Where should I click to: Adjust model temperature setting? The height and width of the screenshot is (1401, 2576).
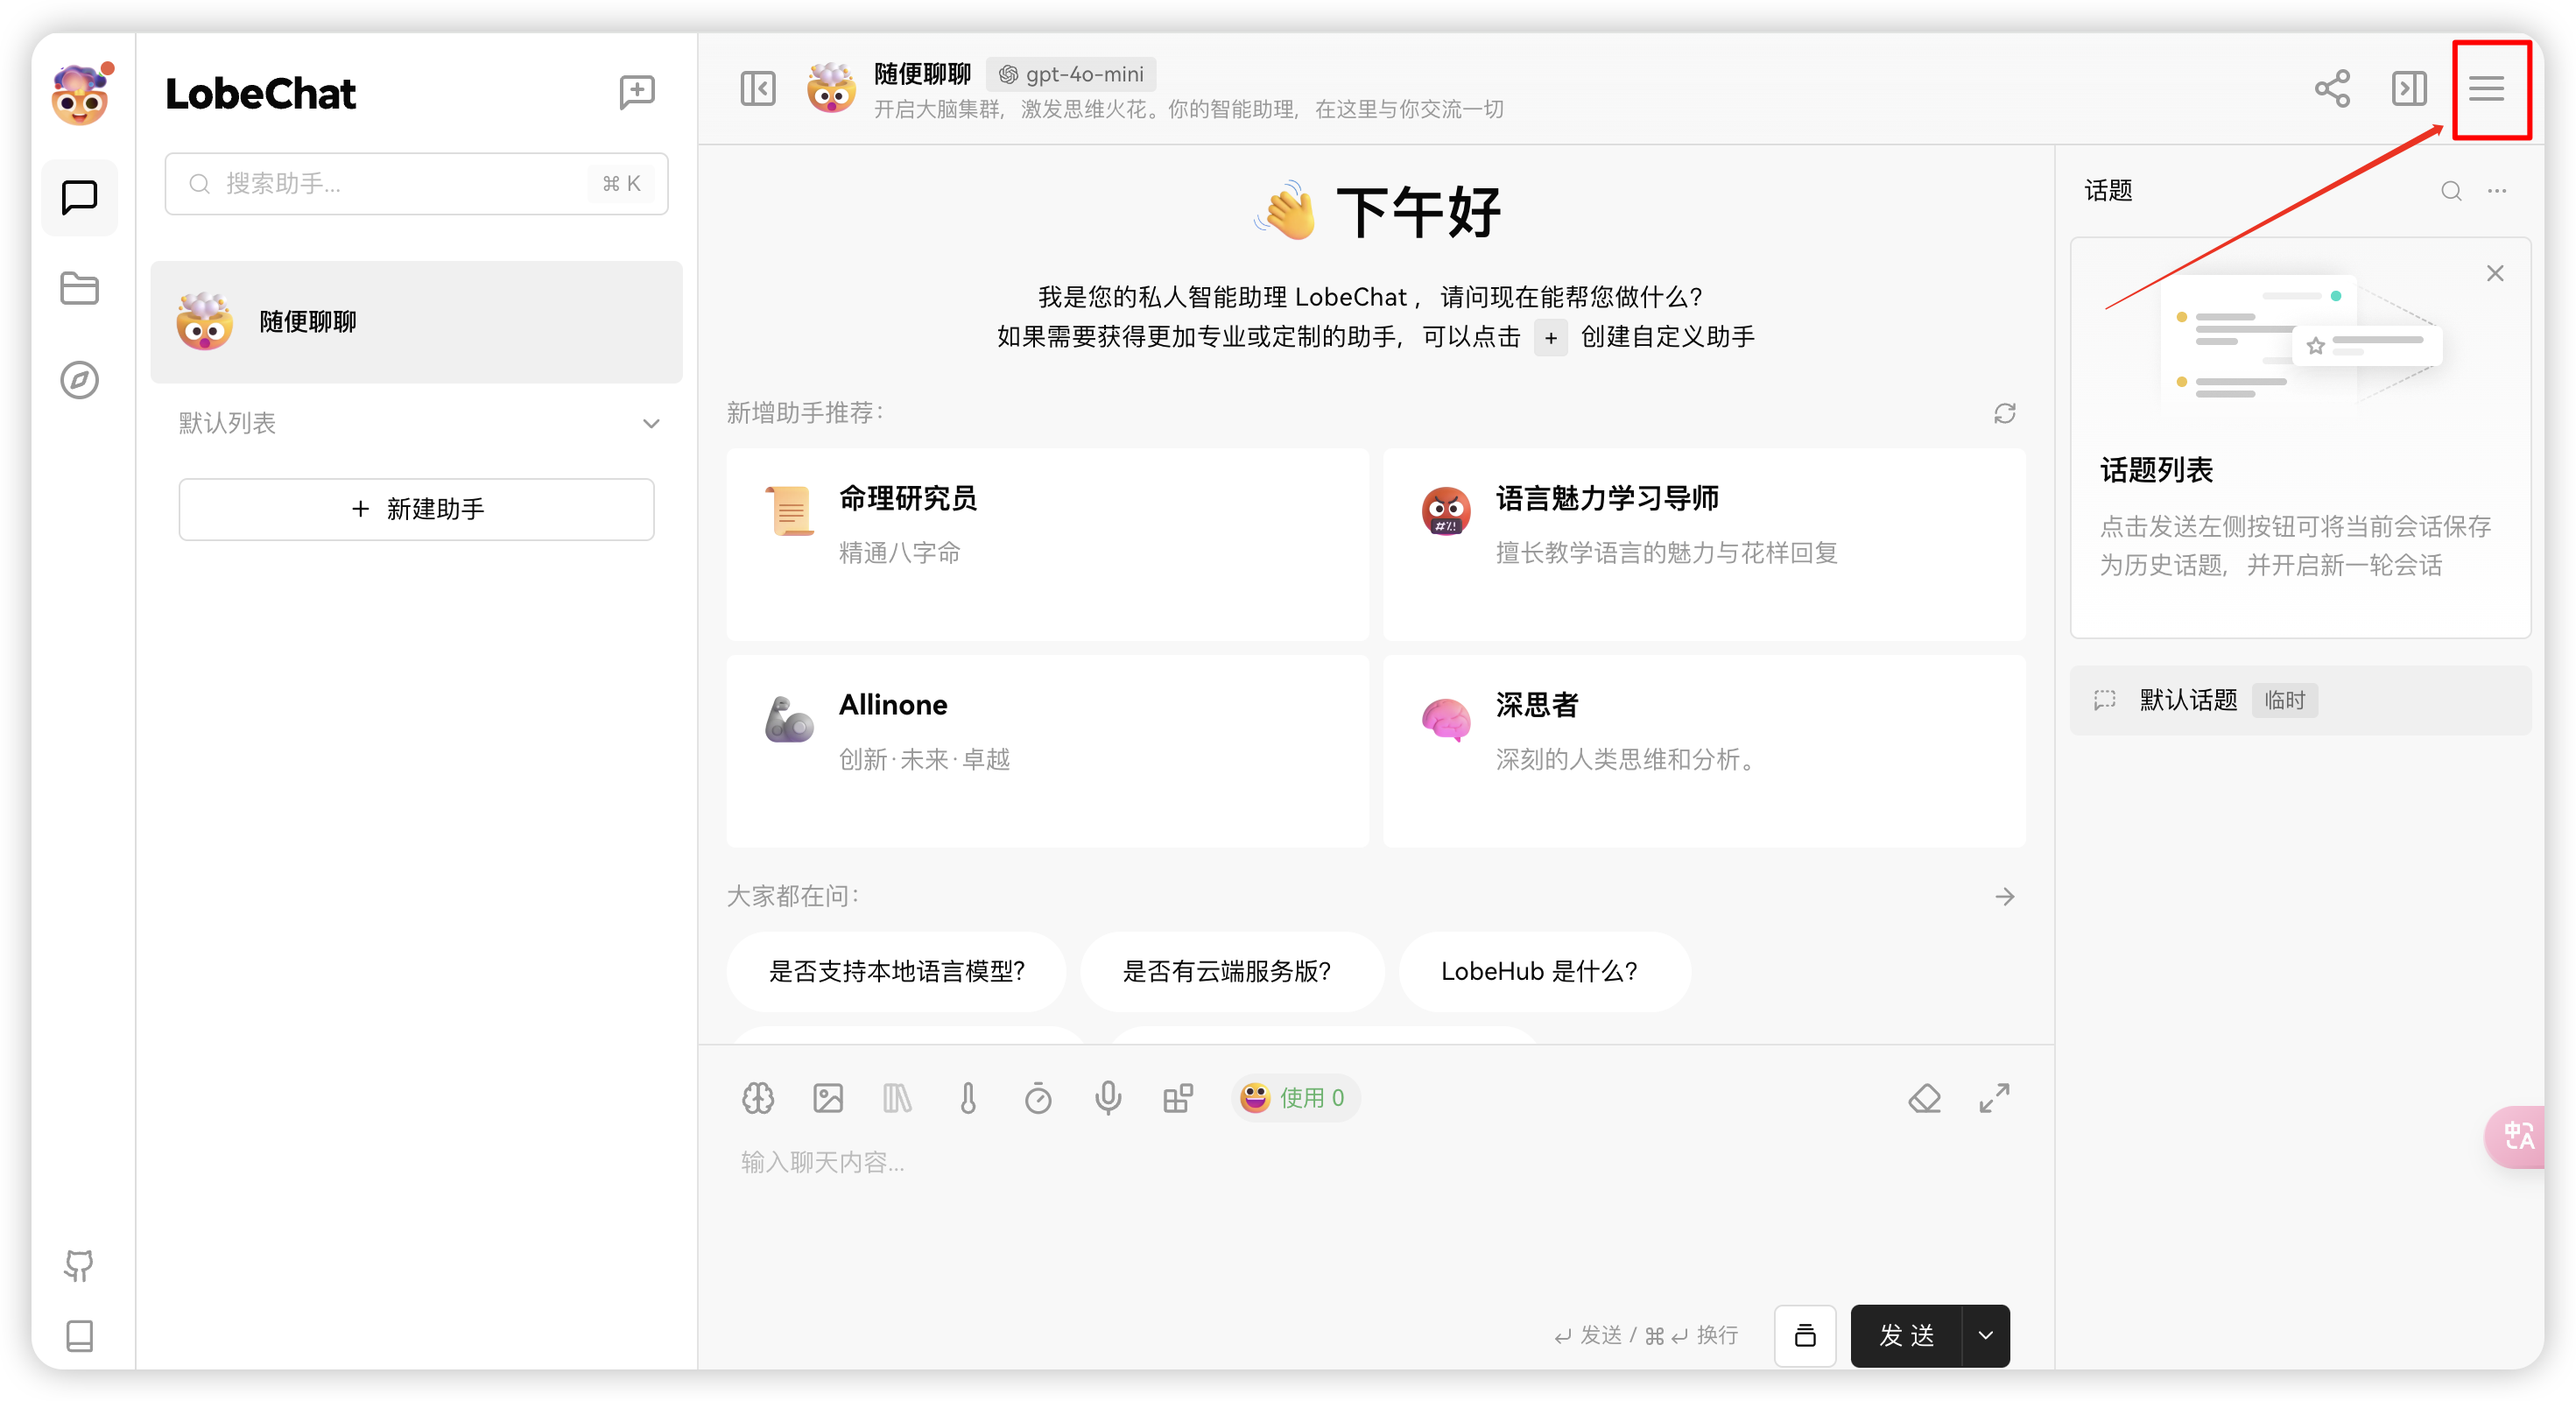coord(968,1098)
